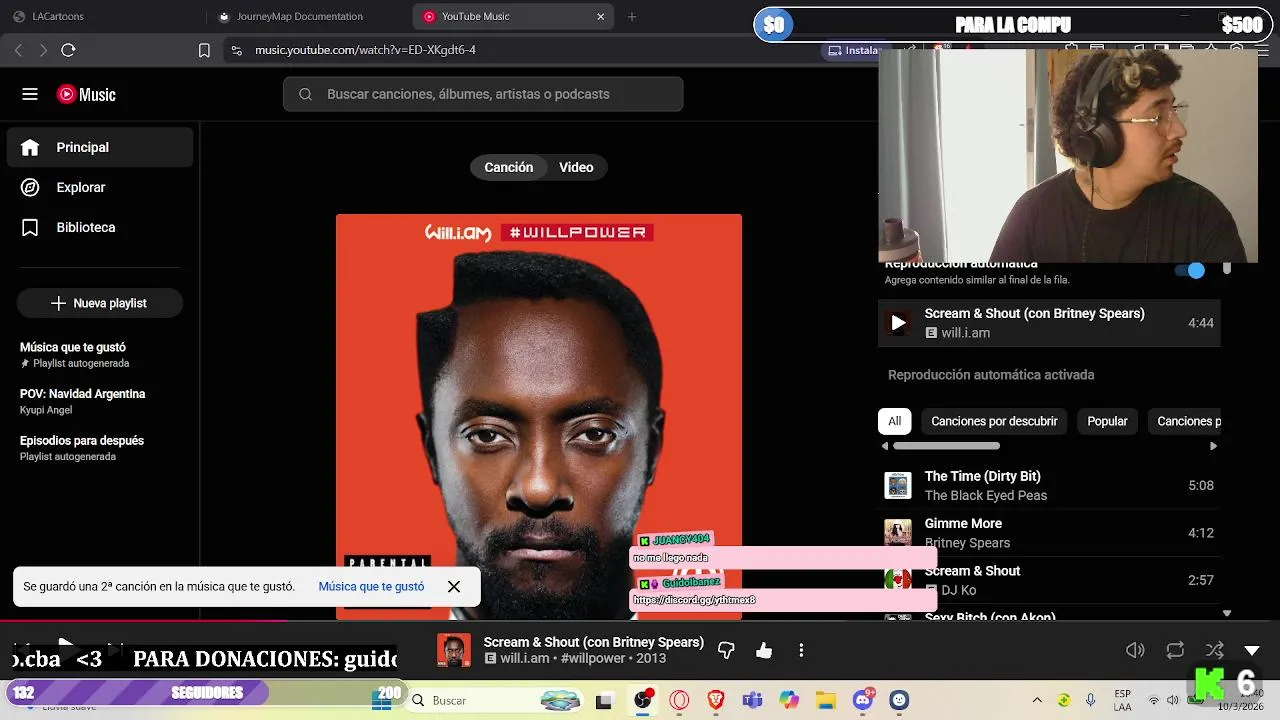Open the volume control

pyautogui.click(x=1135, y=650)
